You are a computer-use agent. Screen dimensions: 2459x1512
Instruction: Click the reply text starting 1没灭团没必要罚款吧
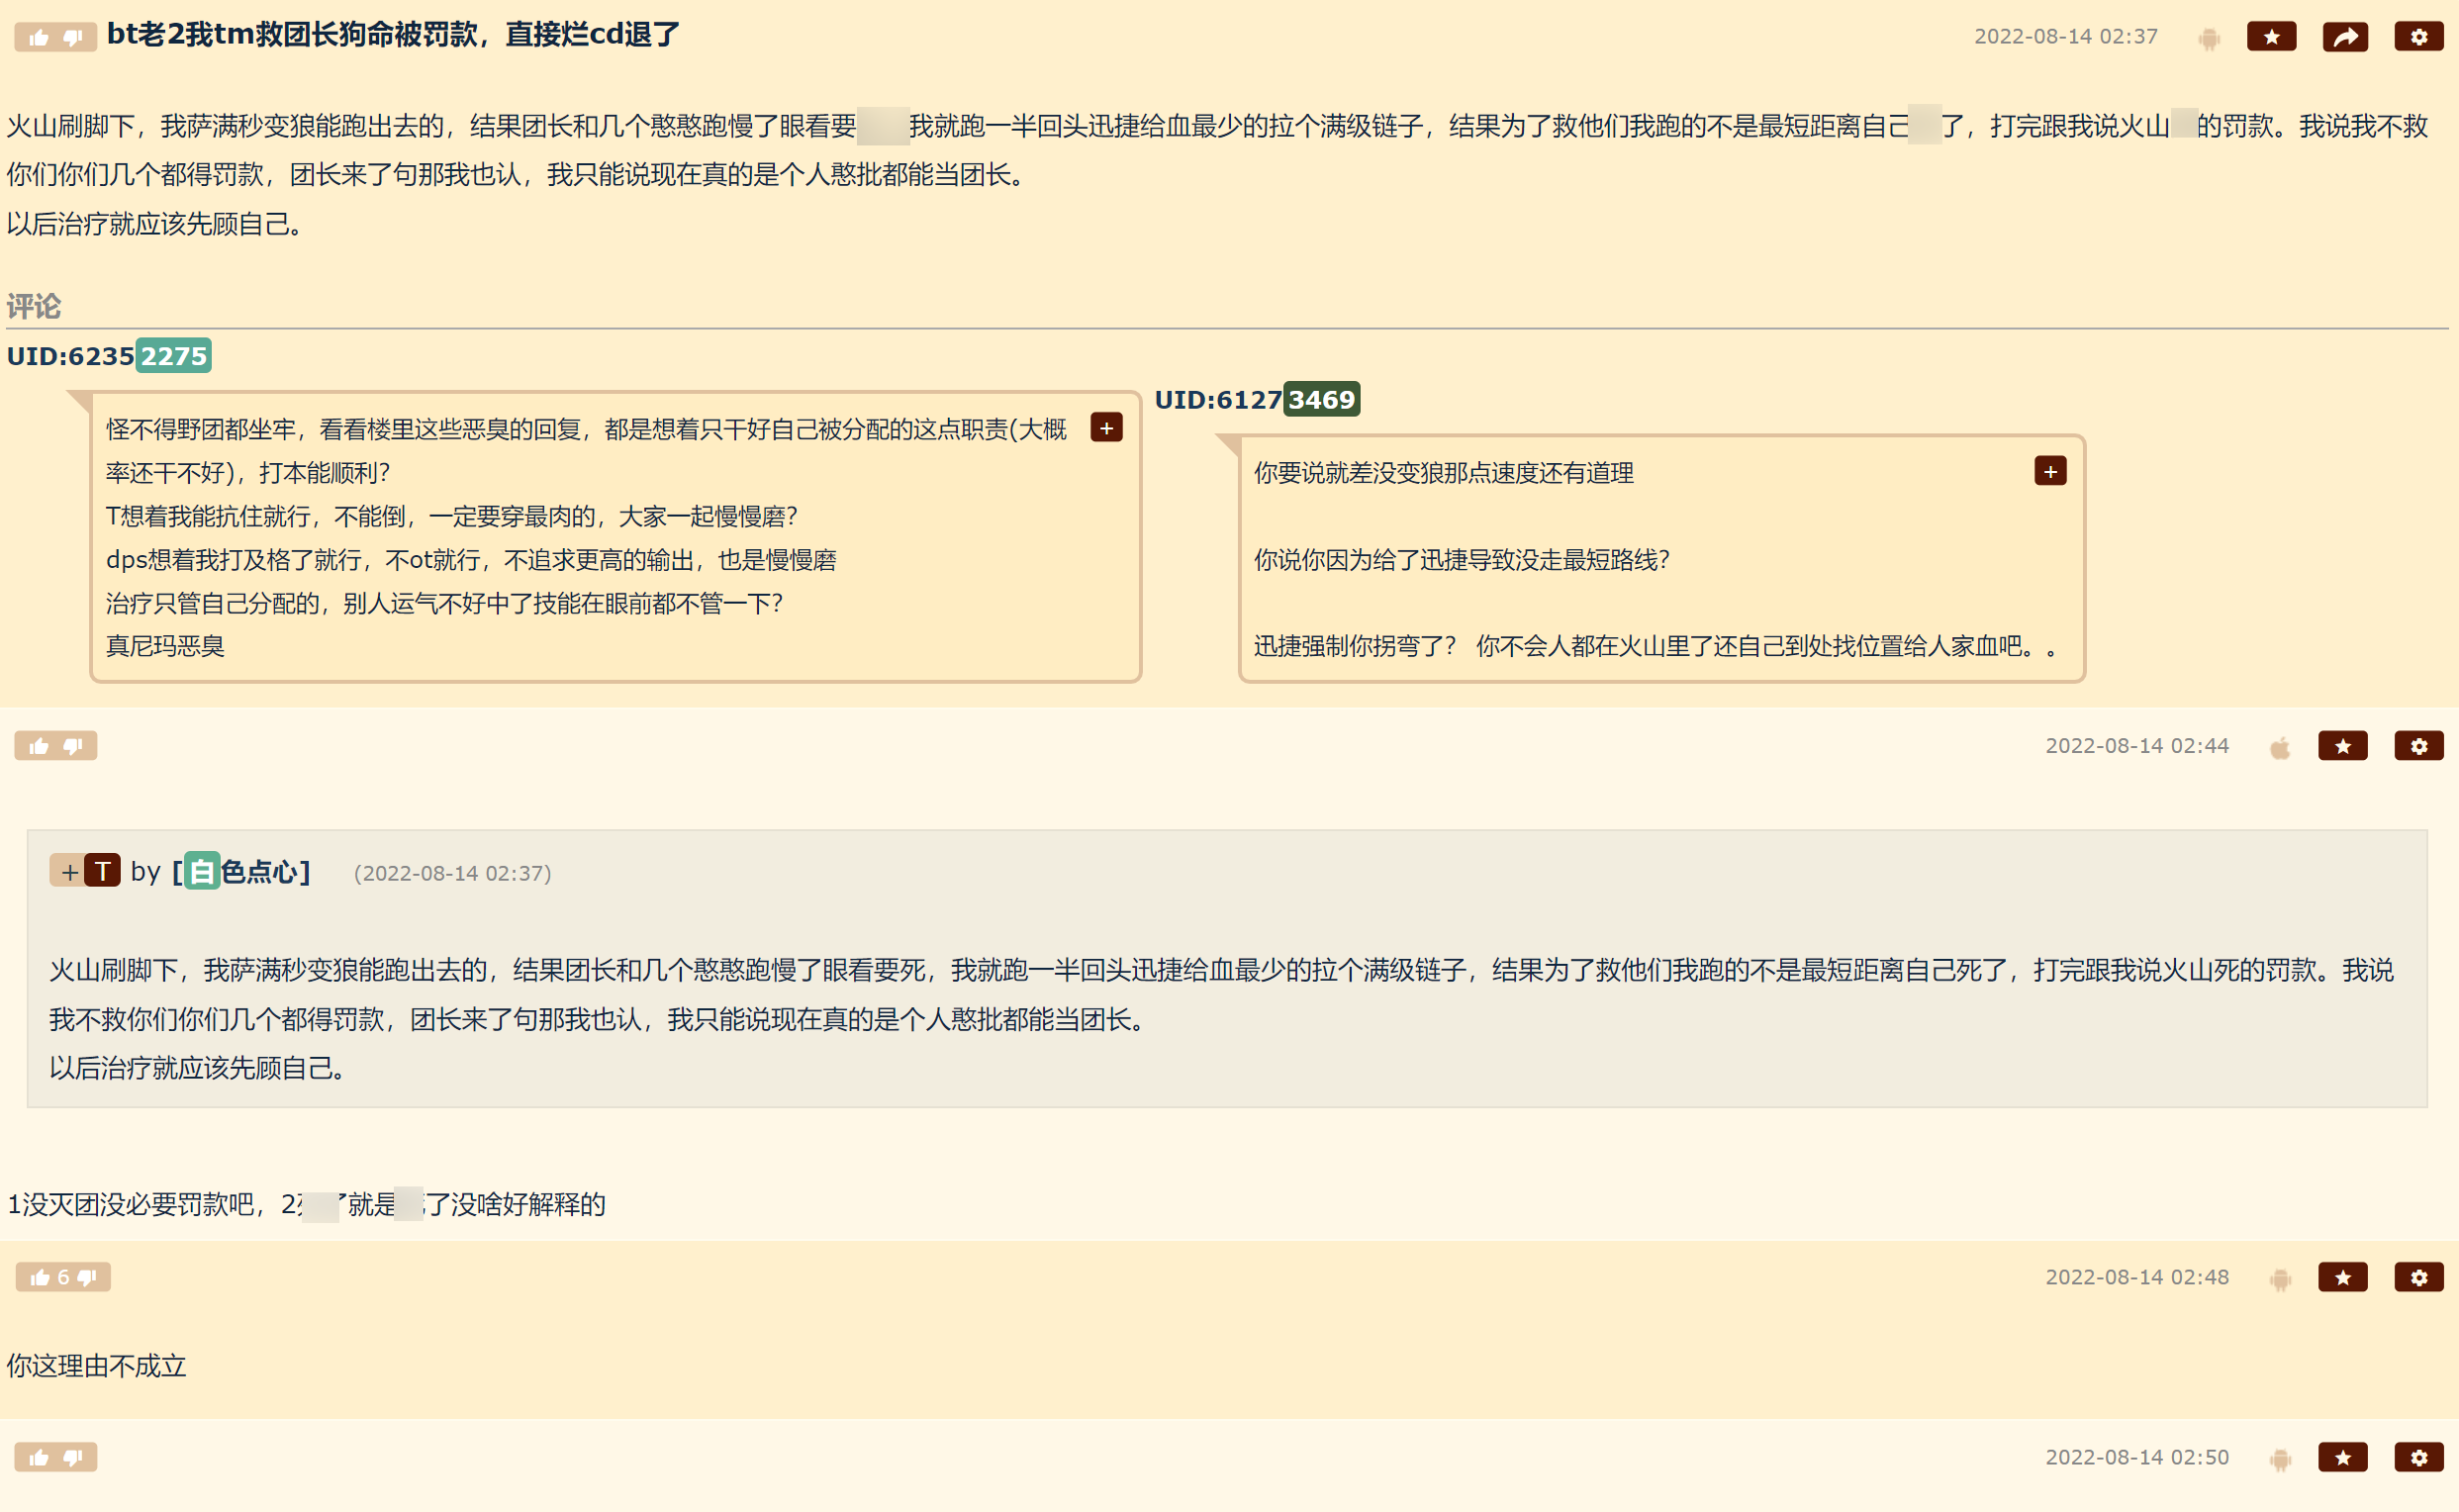click(306, 1204)
